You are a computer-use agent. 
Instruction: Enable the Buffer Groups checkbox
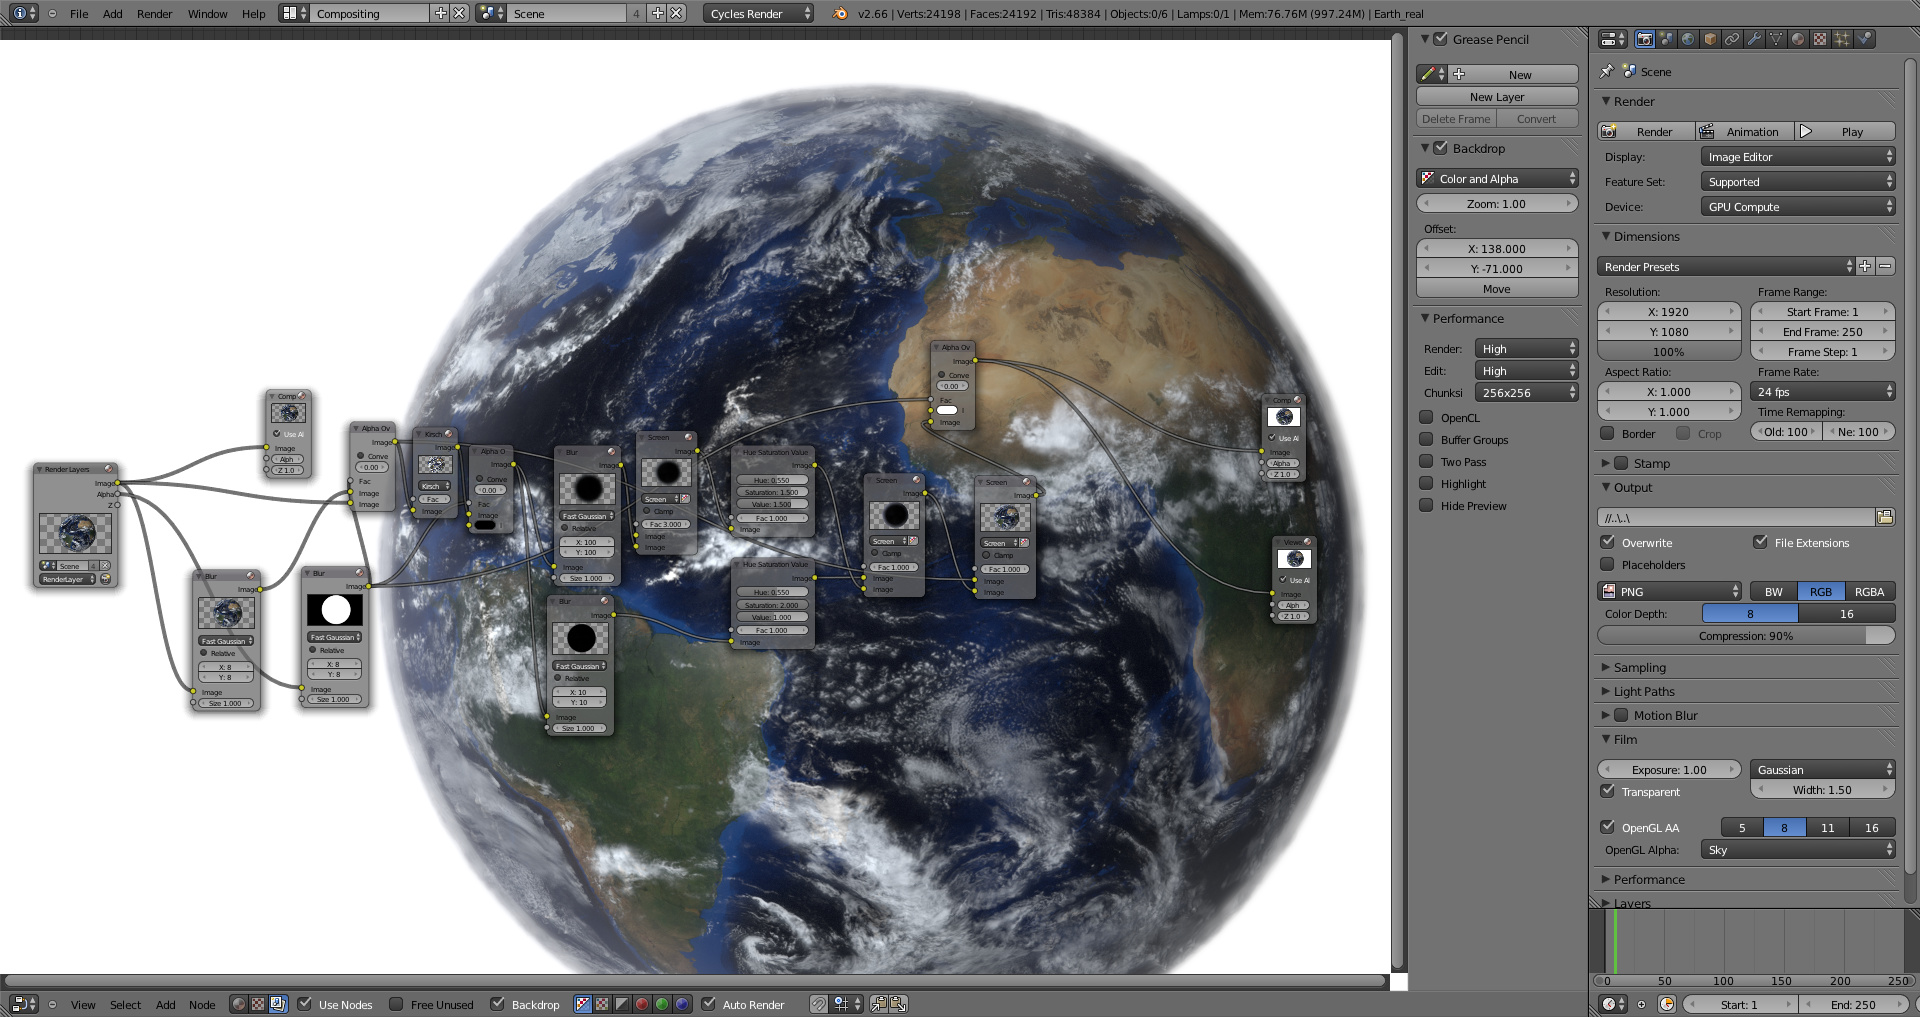[1427, 439]
